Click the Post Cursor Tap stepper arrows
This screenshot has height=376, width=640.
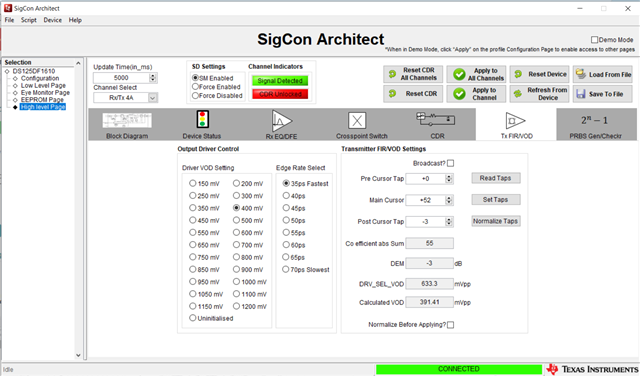pyautogui.click(x=449, y=222)
